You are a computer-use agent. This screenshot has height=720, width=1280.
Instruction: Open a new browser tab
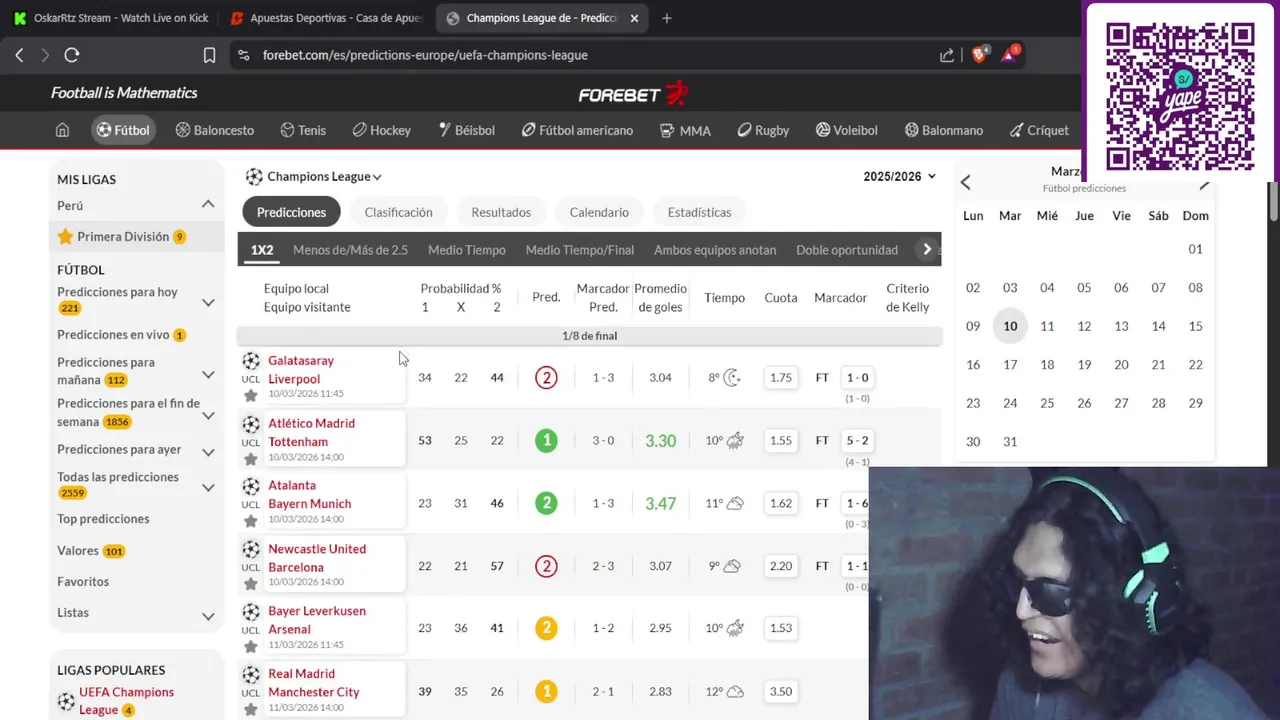(667, 18)
